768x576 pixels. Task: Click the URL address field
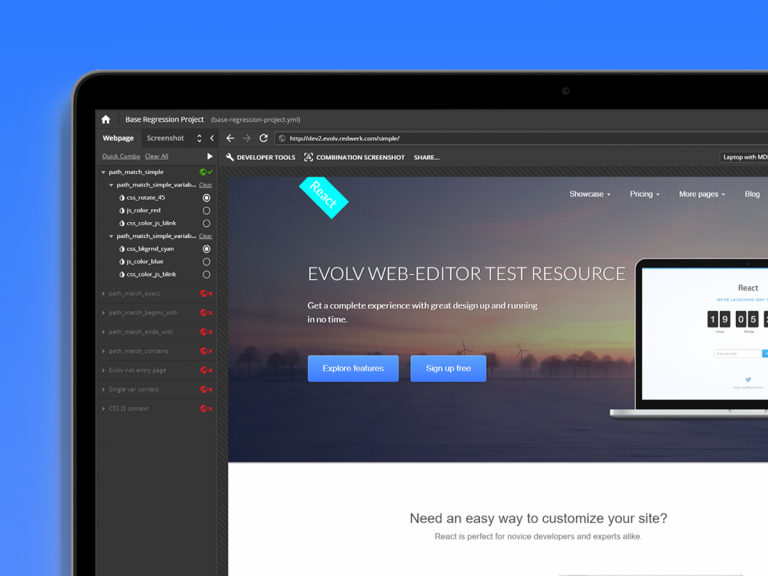tap(521, 139)
